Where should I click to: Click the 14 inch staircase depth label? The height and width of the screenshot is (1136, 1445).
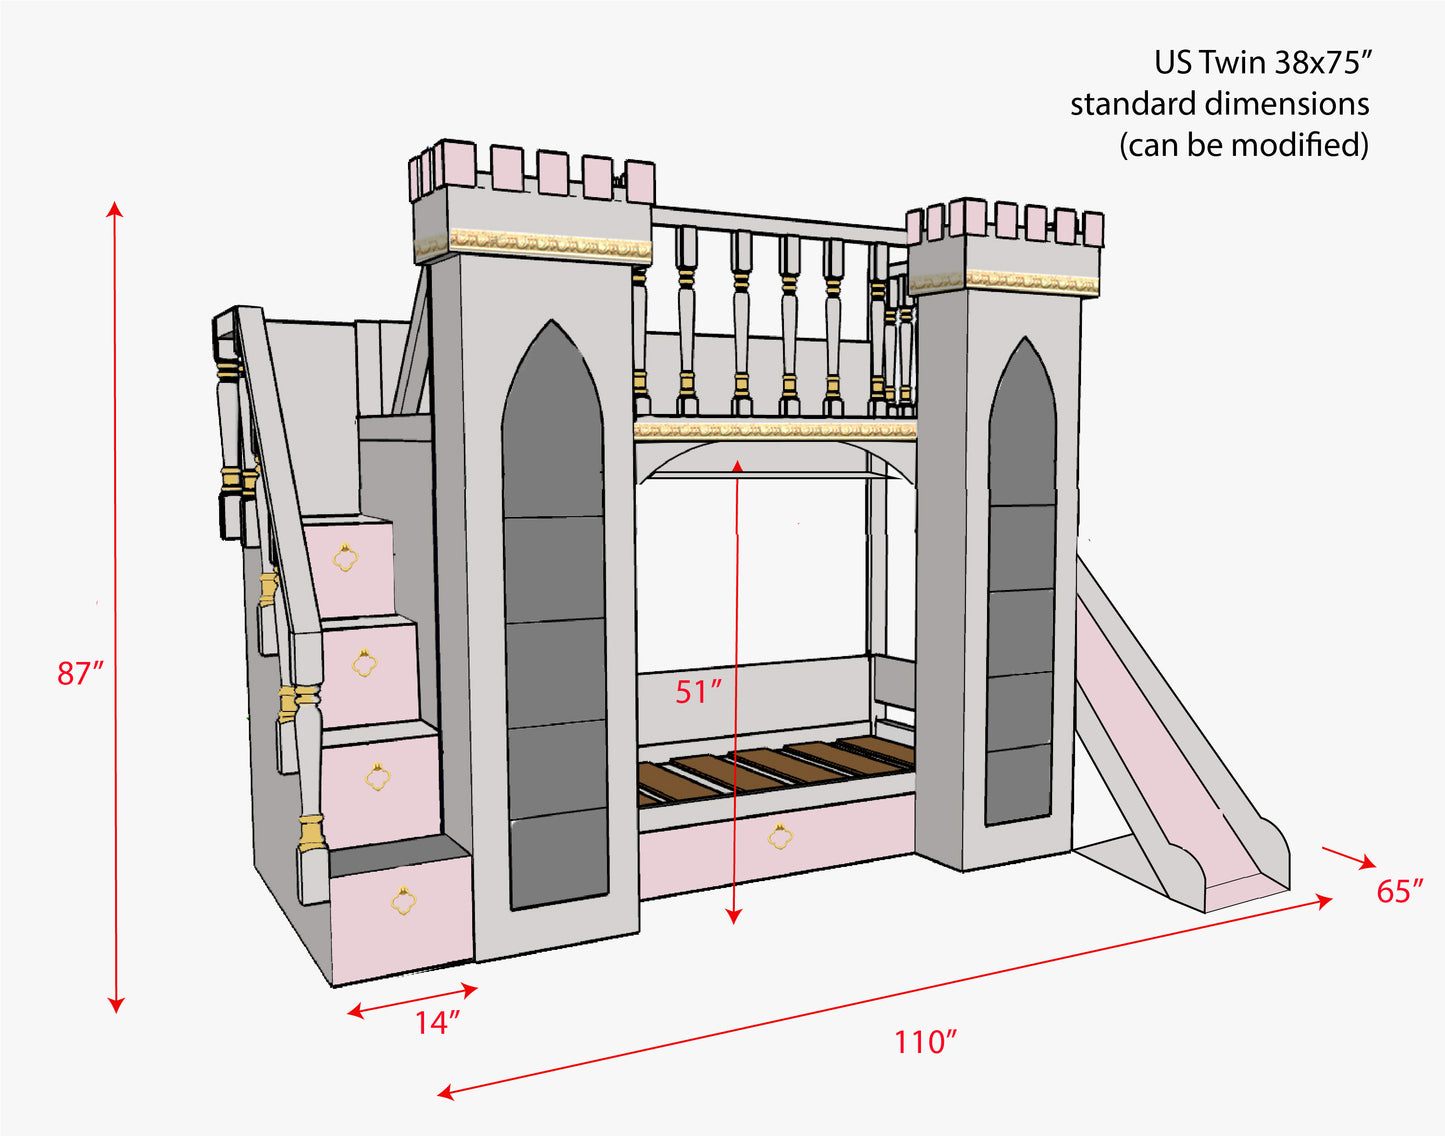(x=437, y=1023)
